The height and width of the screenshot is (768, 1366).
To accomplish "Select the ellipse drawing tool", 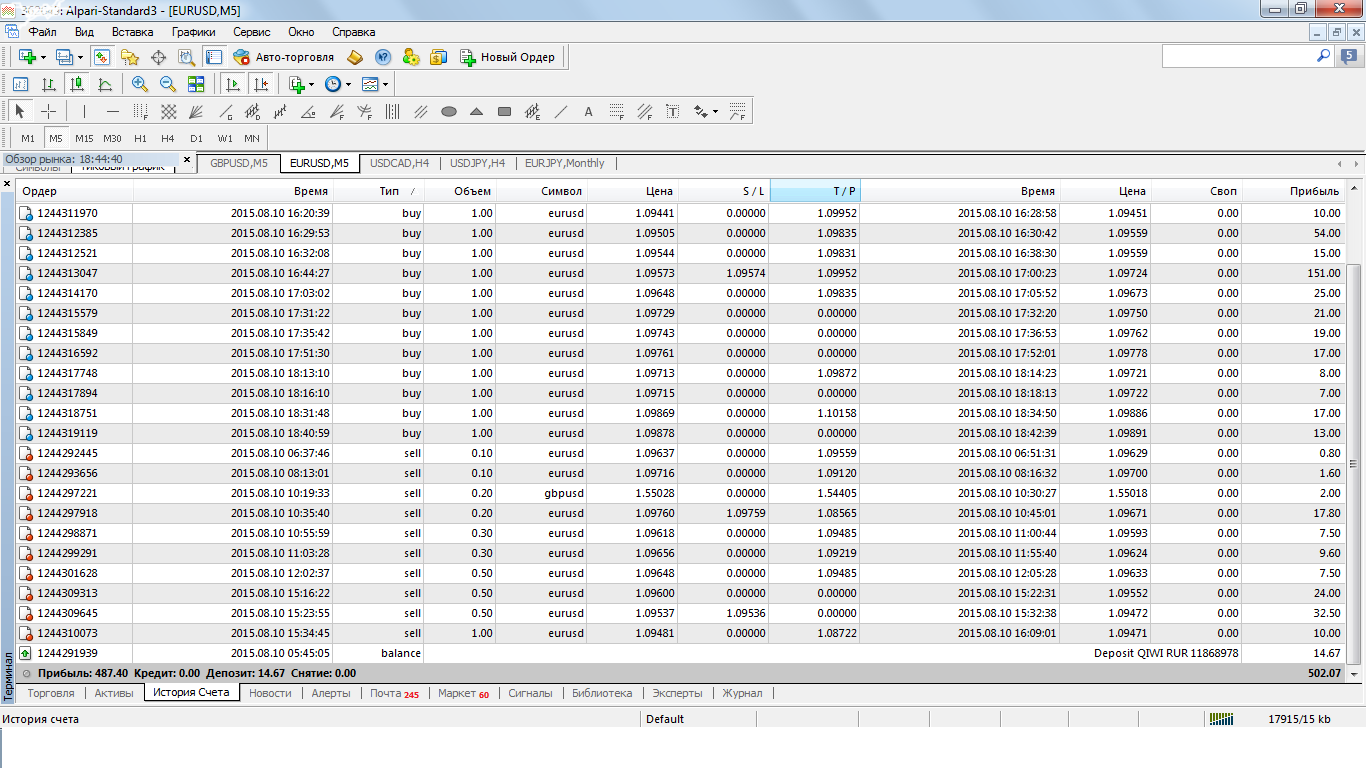I will (x=449, y=112).
